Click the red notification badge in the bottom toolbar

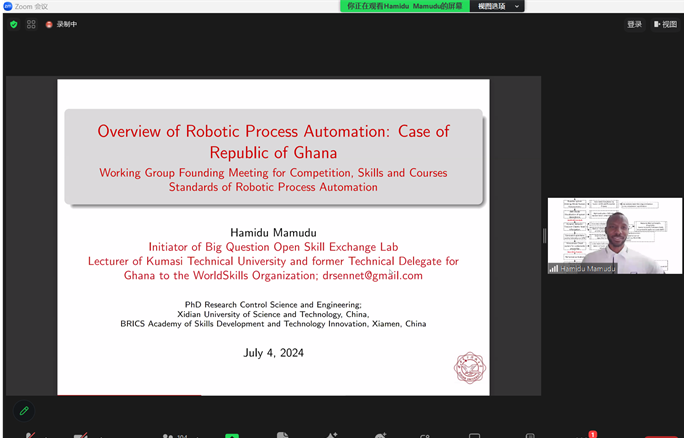pyautogui.click(x=592, y=434)
